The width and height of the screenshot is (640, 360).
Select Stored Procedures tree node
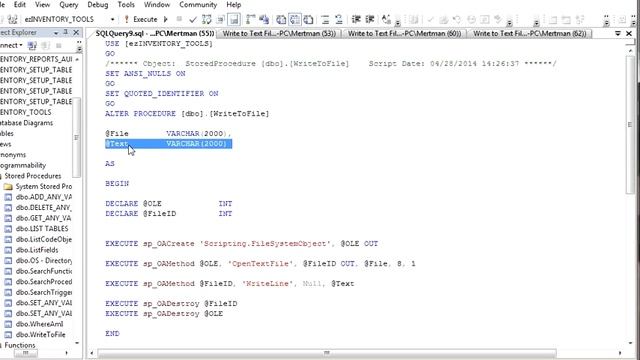pos(33,176)
